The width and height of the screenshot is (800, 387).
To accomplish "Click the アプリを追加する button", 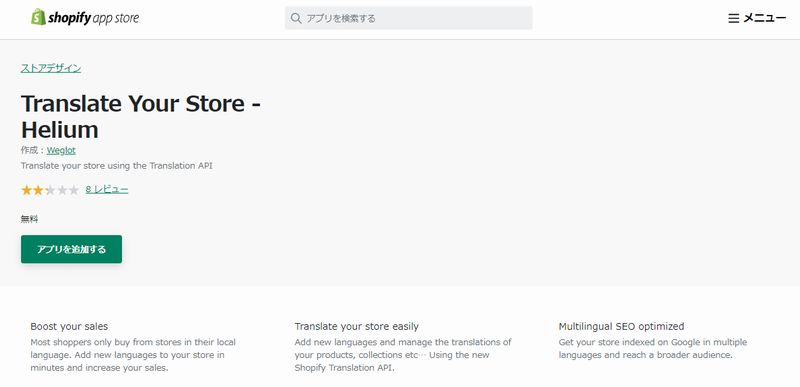I will pyautogui.click(x=71, y=249).
